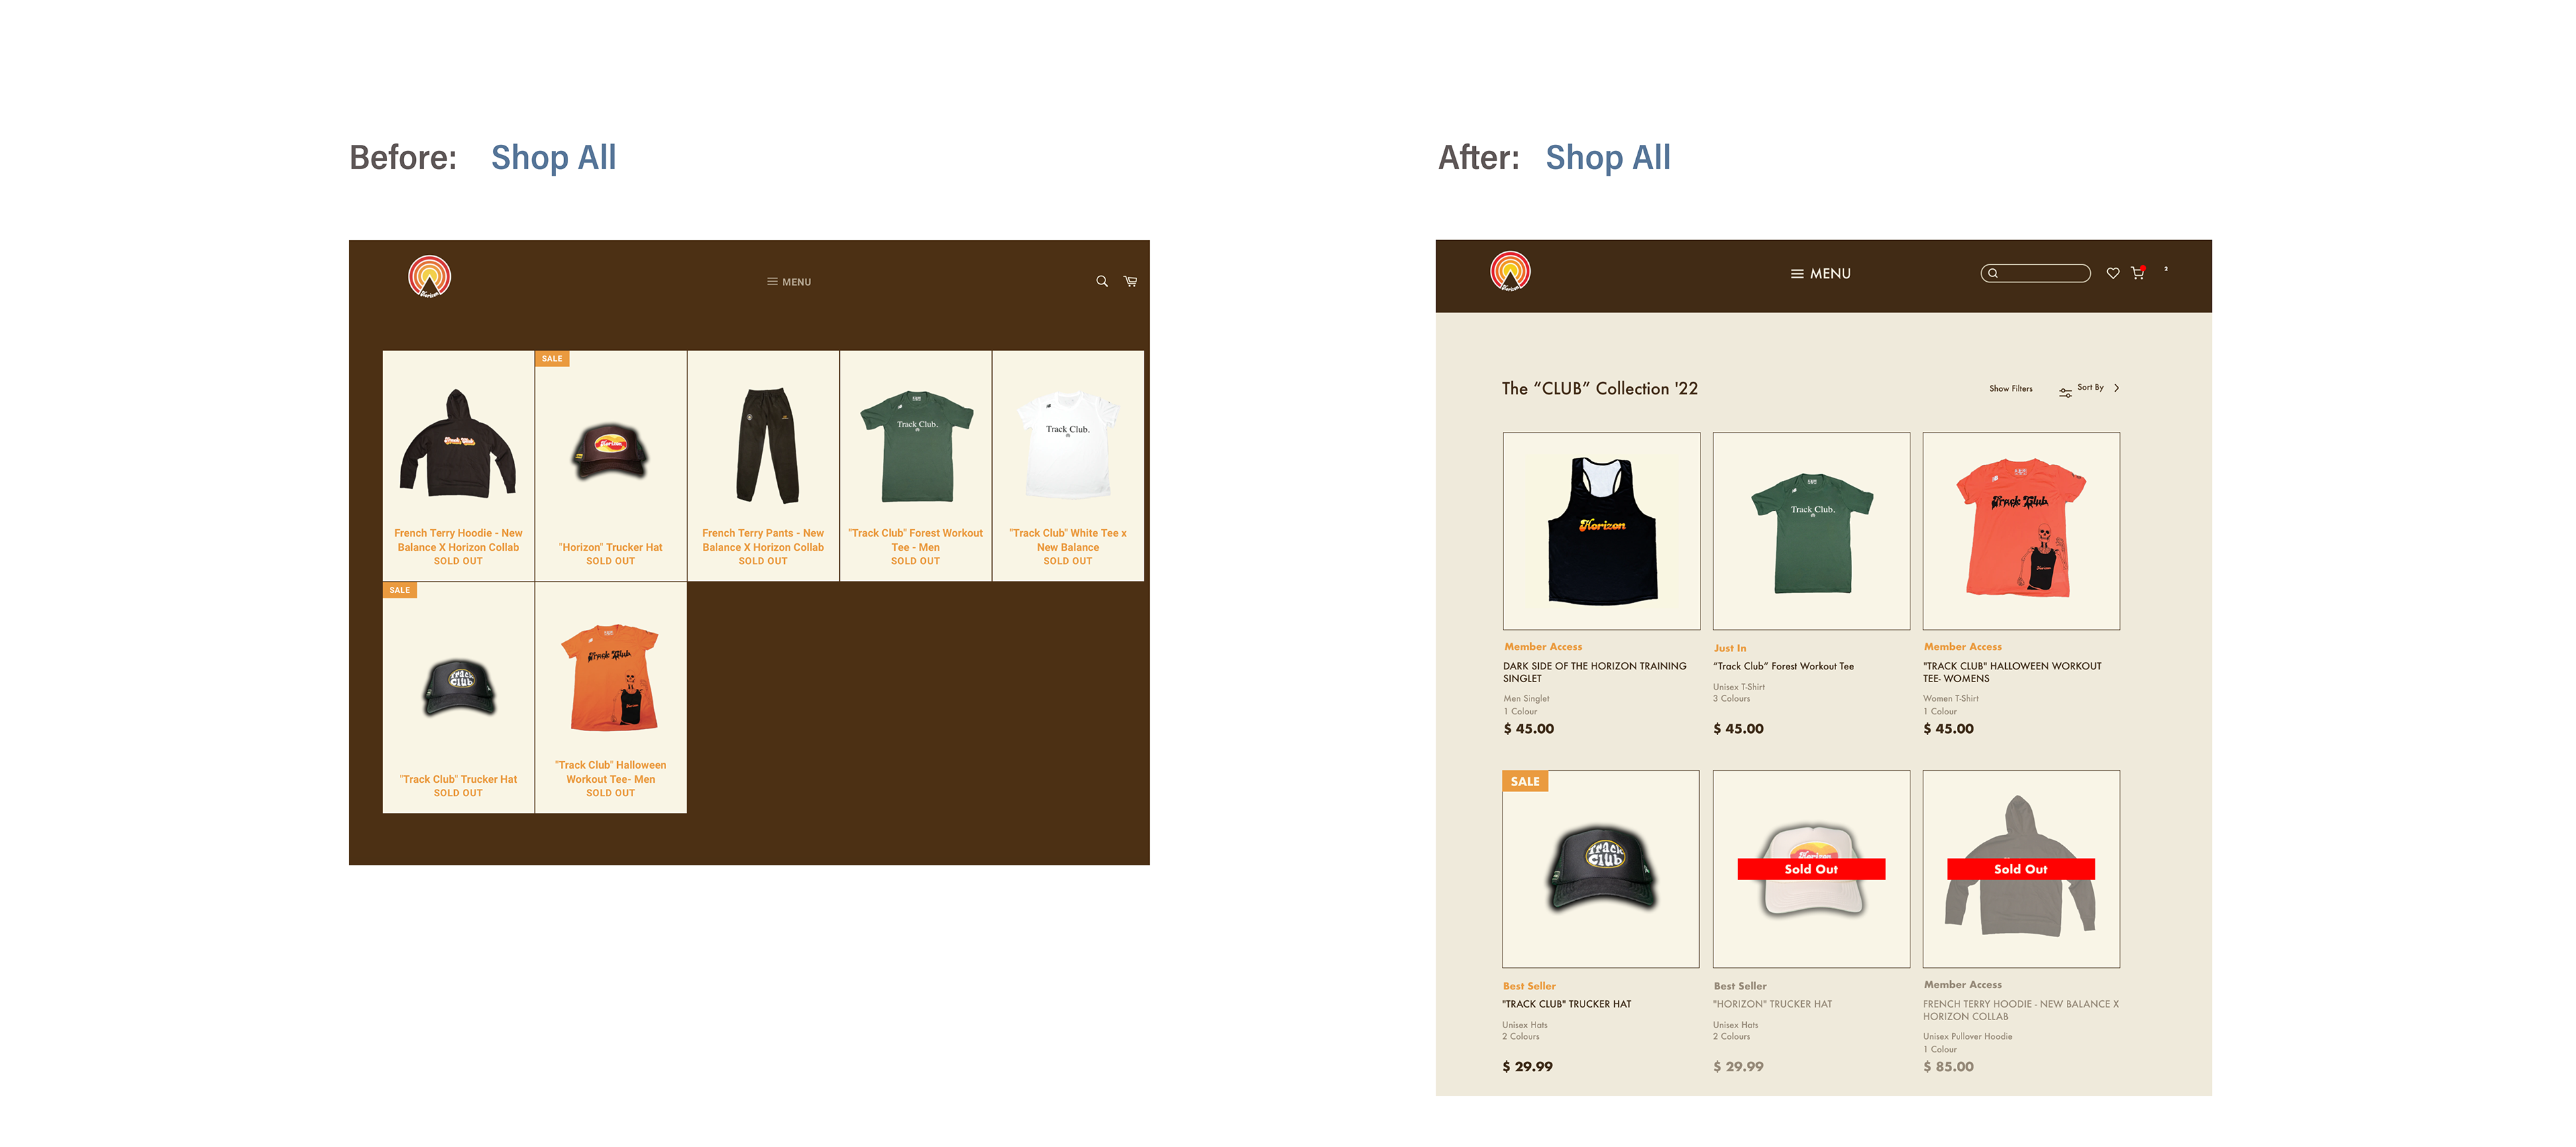
Task: Click Show Filters link
Action: (x=2010, y=388)
